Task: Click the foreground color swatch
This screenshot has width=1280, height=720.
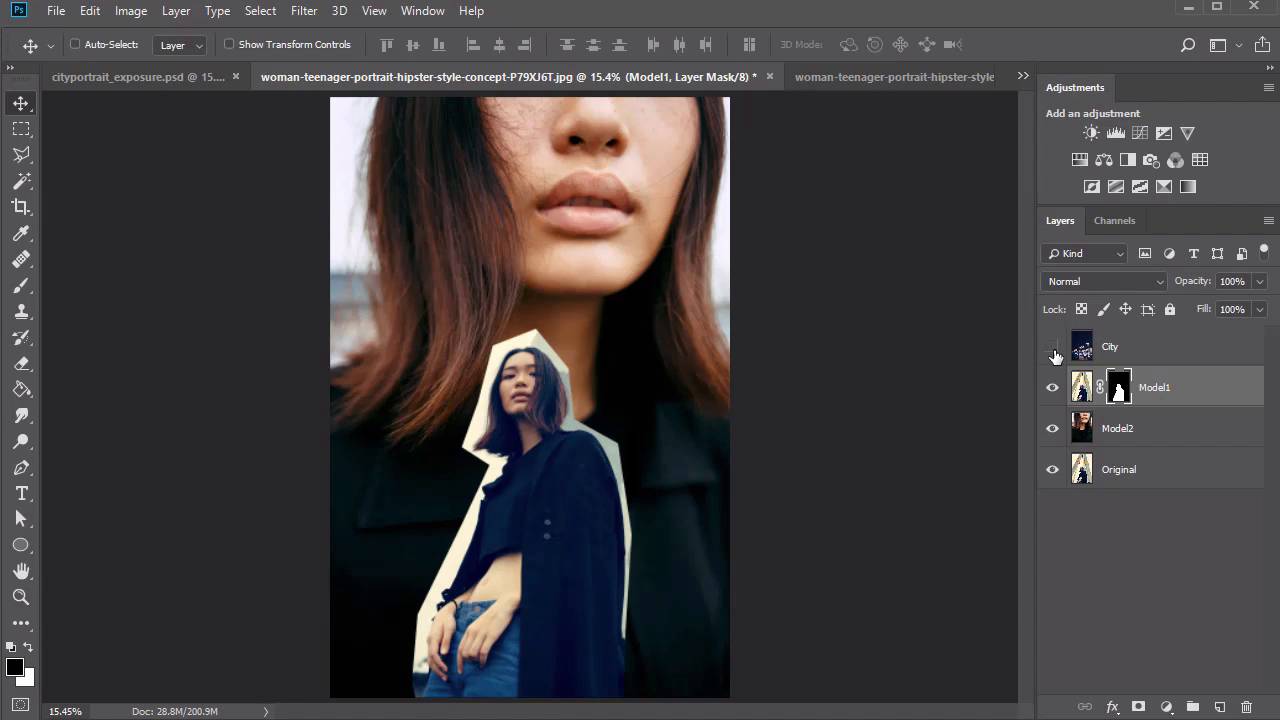Action: point(14,668)
